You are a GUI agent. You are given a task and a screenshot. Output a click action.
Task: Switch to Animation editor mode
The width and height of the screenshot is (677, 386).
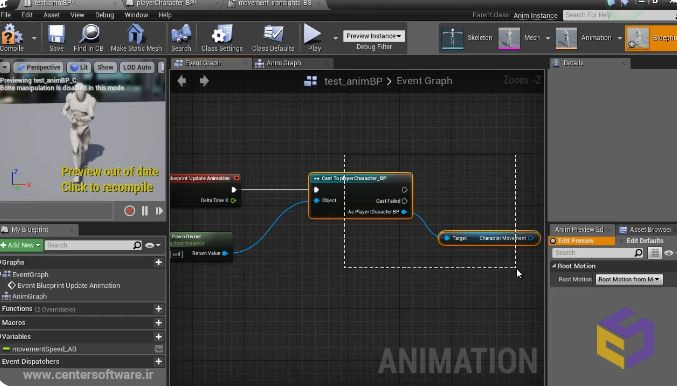[x=584, y=38]
